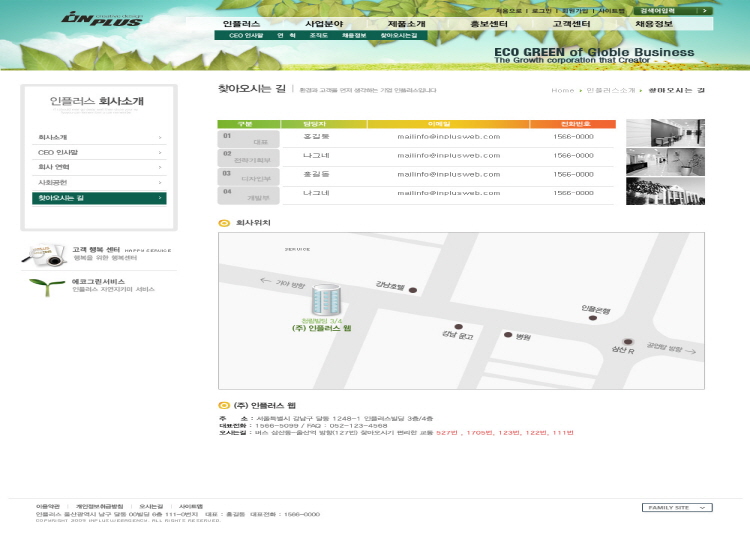The height and width of the screenshot is (540, 750).
Task: Click the 회원가입 link at top
Action: (x=574, y=11)
